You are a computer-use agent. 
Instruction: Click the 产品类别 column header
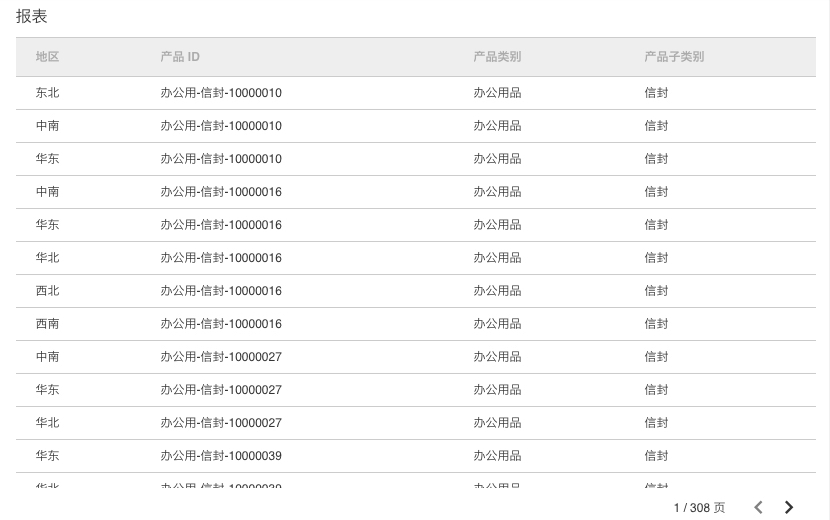(x=497, y=57)
